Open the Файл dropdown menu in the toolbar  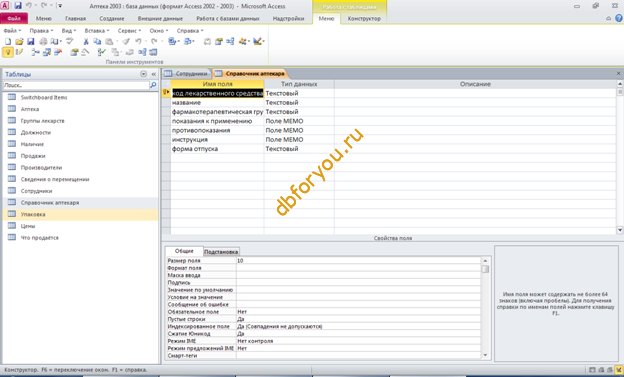click(x=12, y=31)
